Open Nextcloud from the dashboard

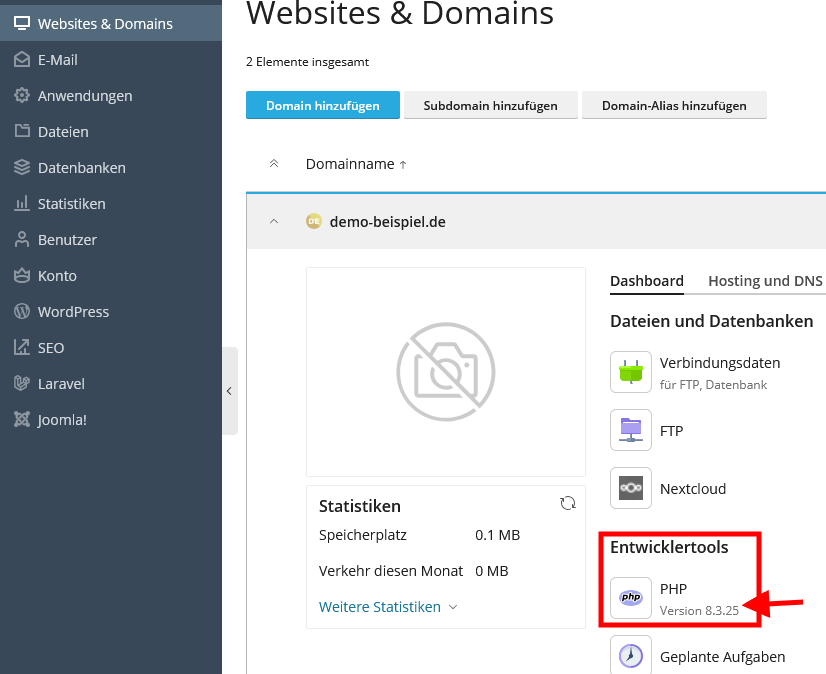point(631,488)
